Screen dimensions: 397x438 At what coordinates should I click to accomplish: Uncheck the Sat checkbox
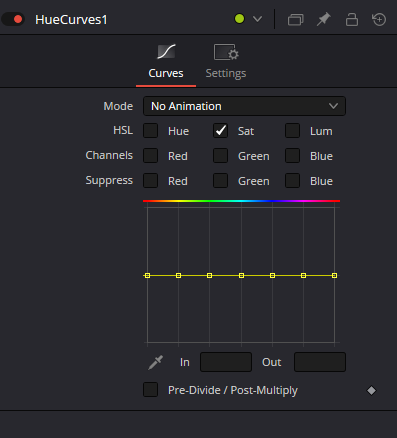click(x=220, y=131)
